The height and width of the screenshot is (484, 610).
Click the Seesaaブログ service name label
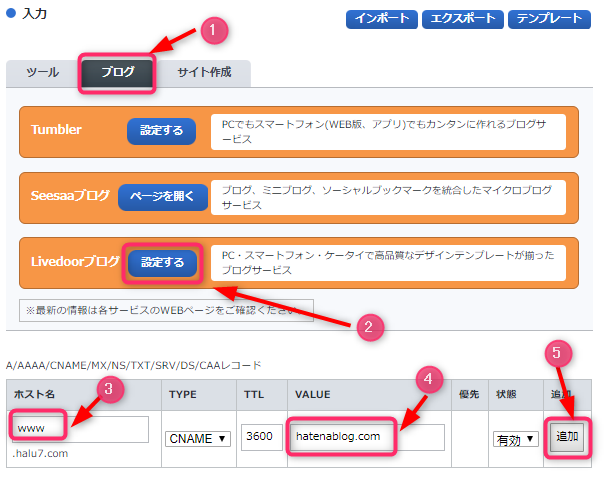point(70,196)
